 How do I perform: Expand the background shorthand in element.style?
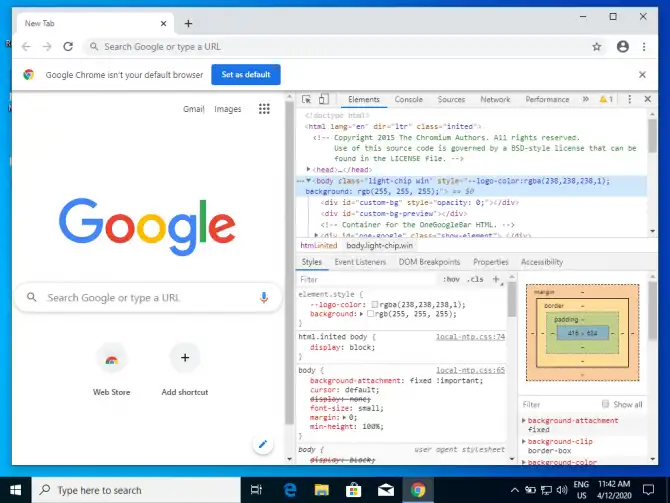pyautogui.click(x=361, y=314)
